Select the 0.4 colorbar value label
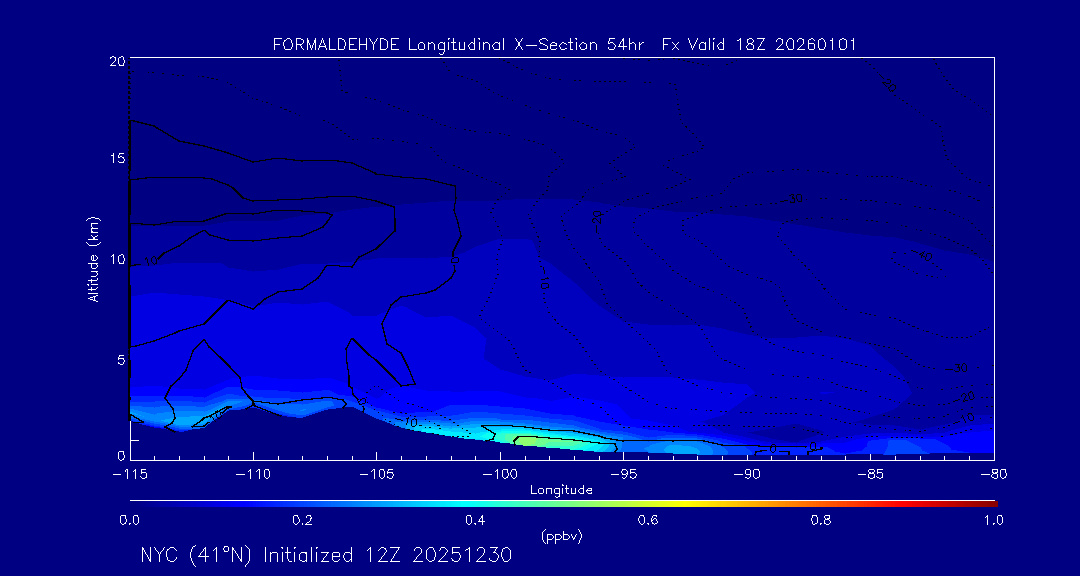Screen dimensions: 1080x576 (475, 520)
